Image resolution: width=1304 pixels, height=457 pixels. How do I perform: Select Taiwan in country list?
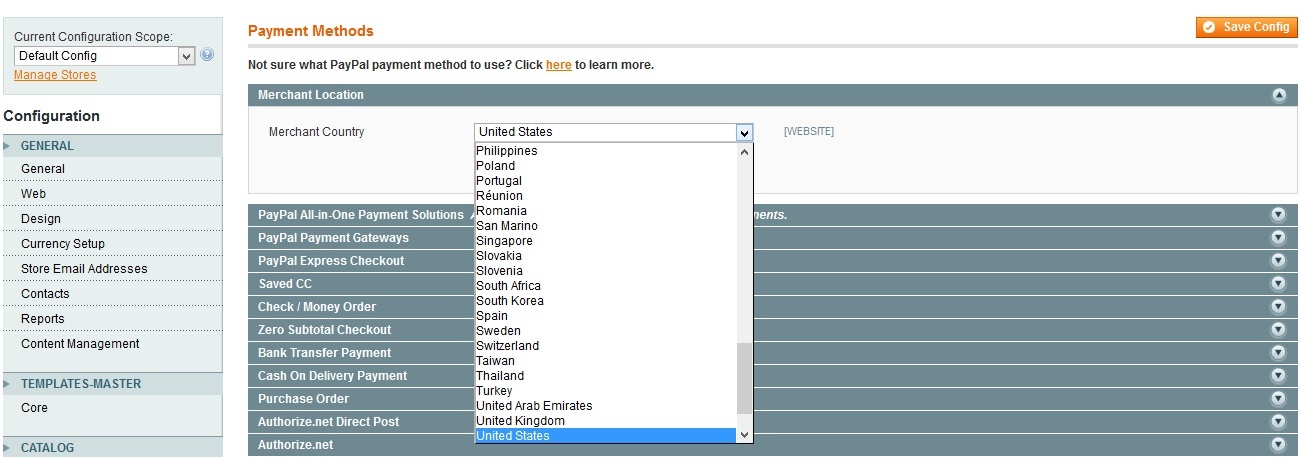(x=605, y=361)
